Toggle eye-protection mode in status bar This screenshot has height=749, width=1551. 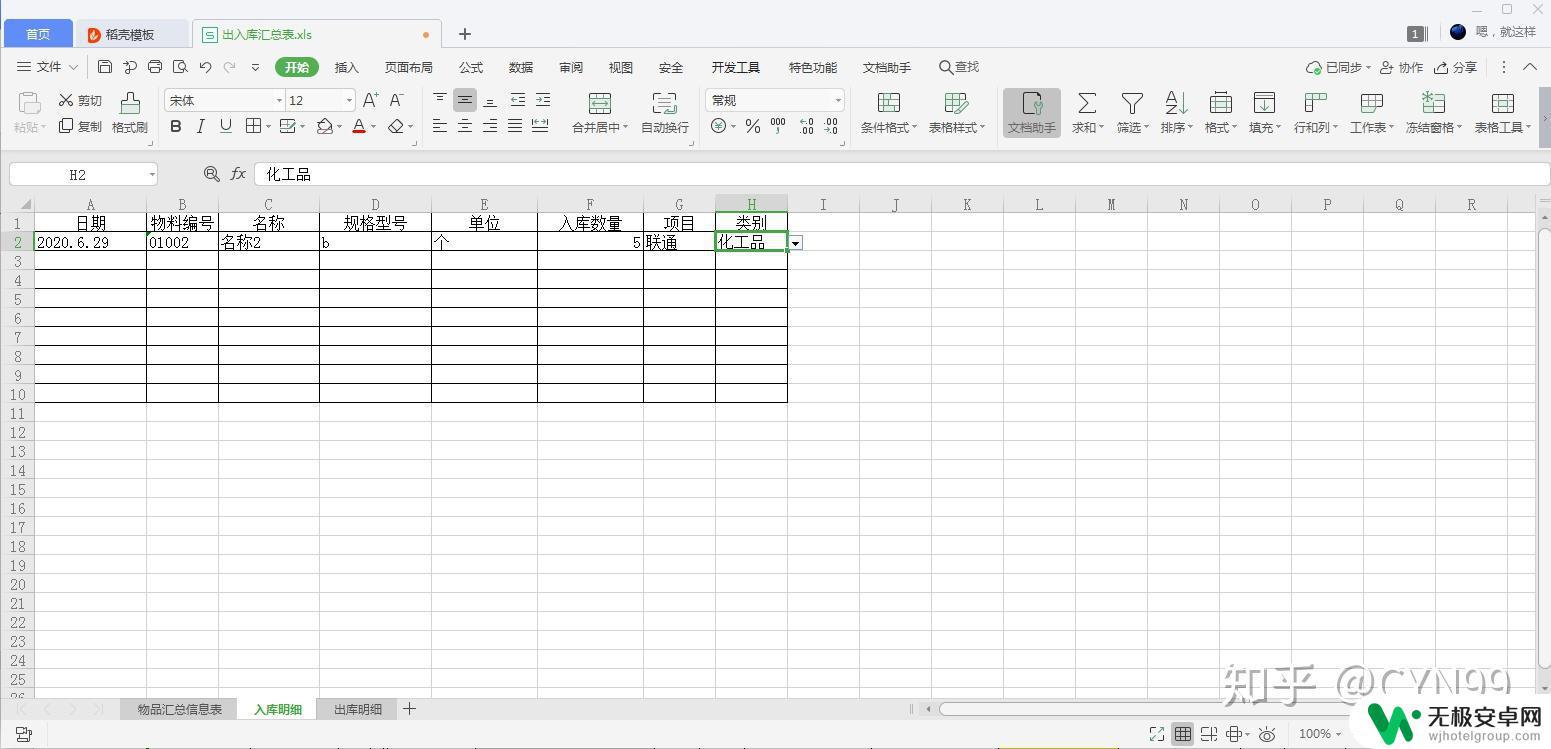[1267, 734]
